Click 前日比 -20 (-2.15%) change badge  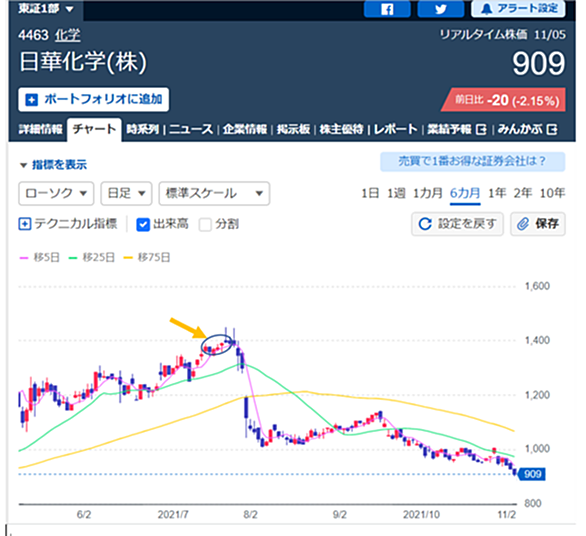(503, 100)
